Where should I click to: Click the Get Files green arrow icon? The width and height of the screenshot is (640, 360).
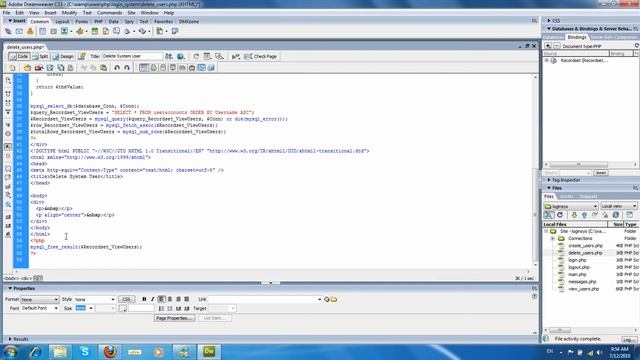pyautogui.click(x=574, y=215)
